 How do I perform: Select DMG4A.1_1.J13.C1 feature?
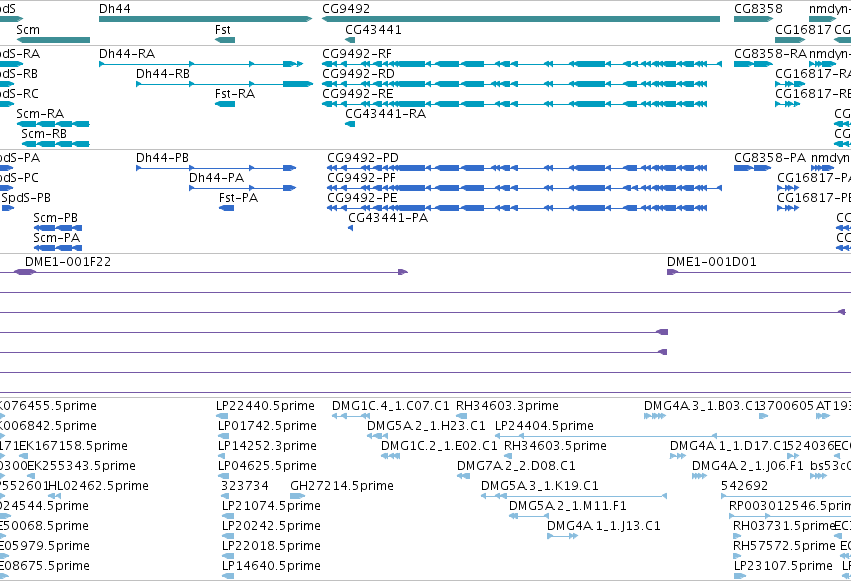pos(563,537)
